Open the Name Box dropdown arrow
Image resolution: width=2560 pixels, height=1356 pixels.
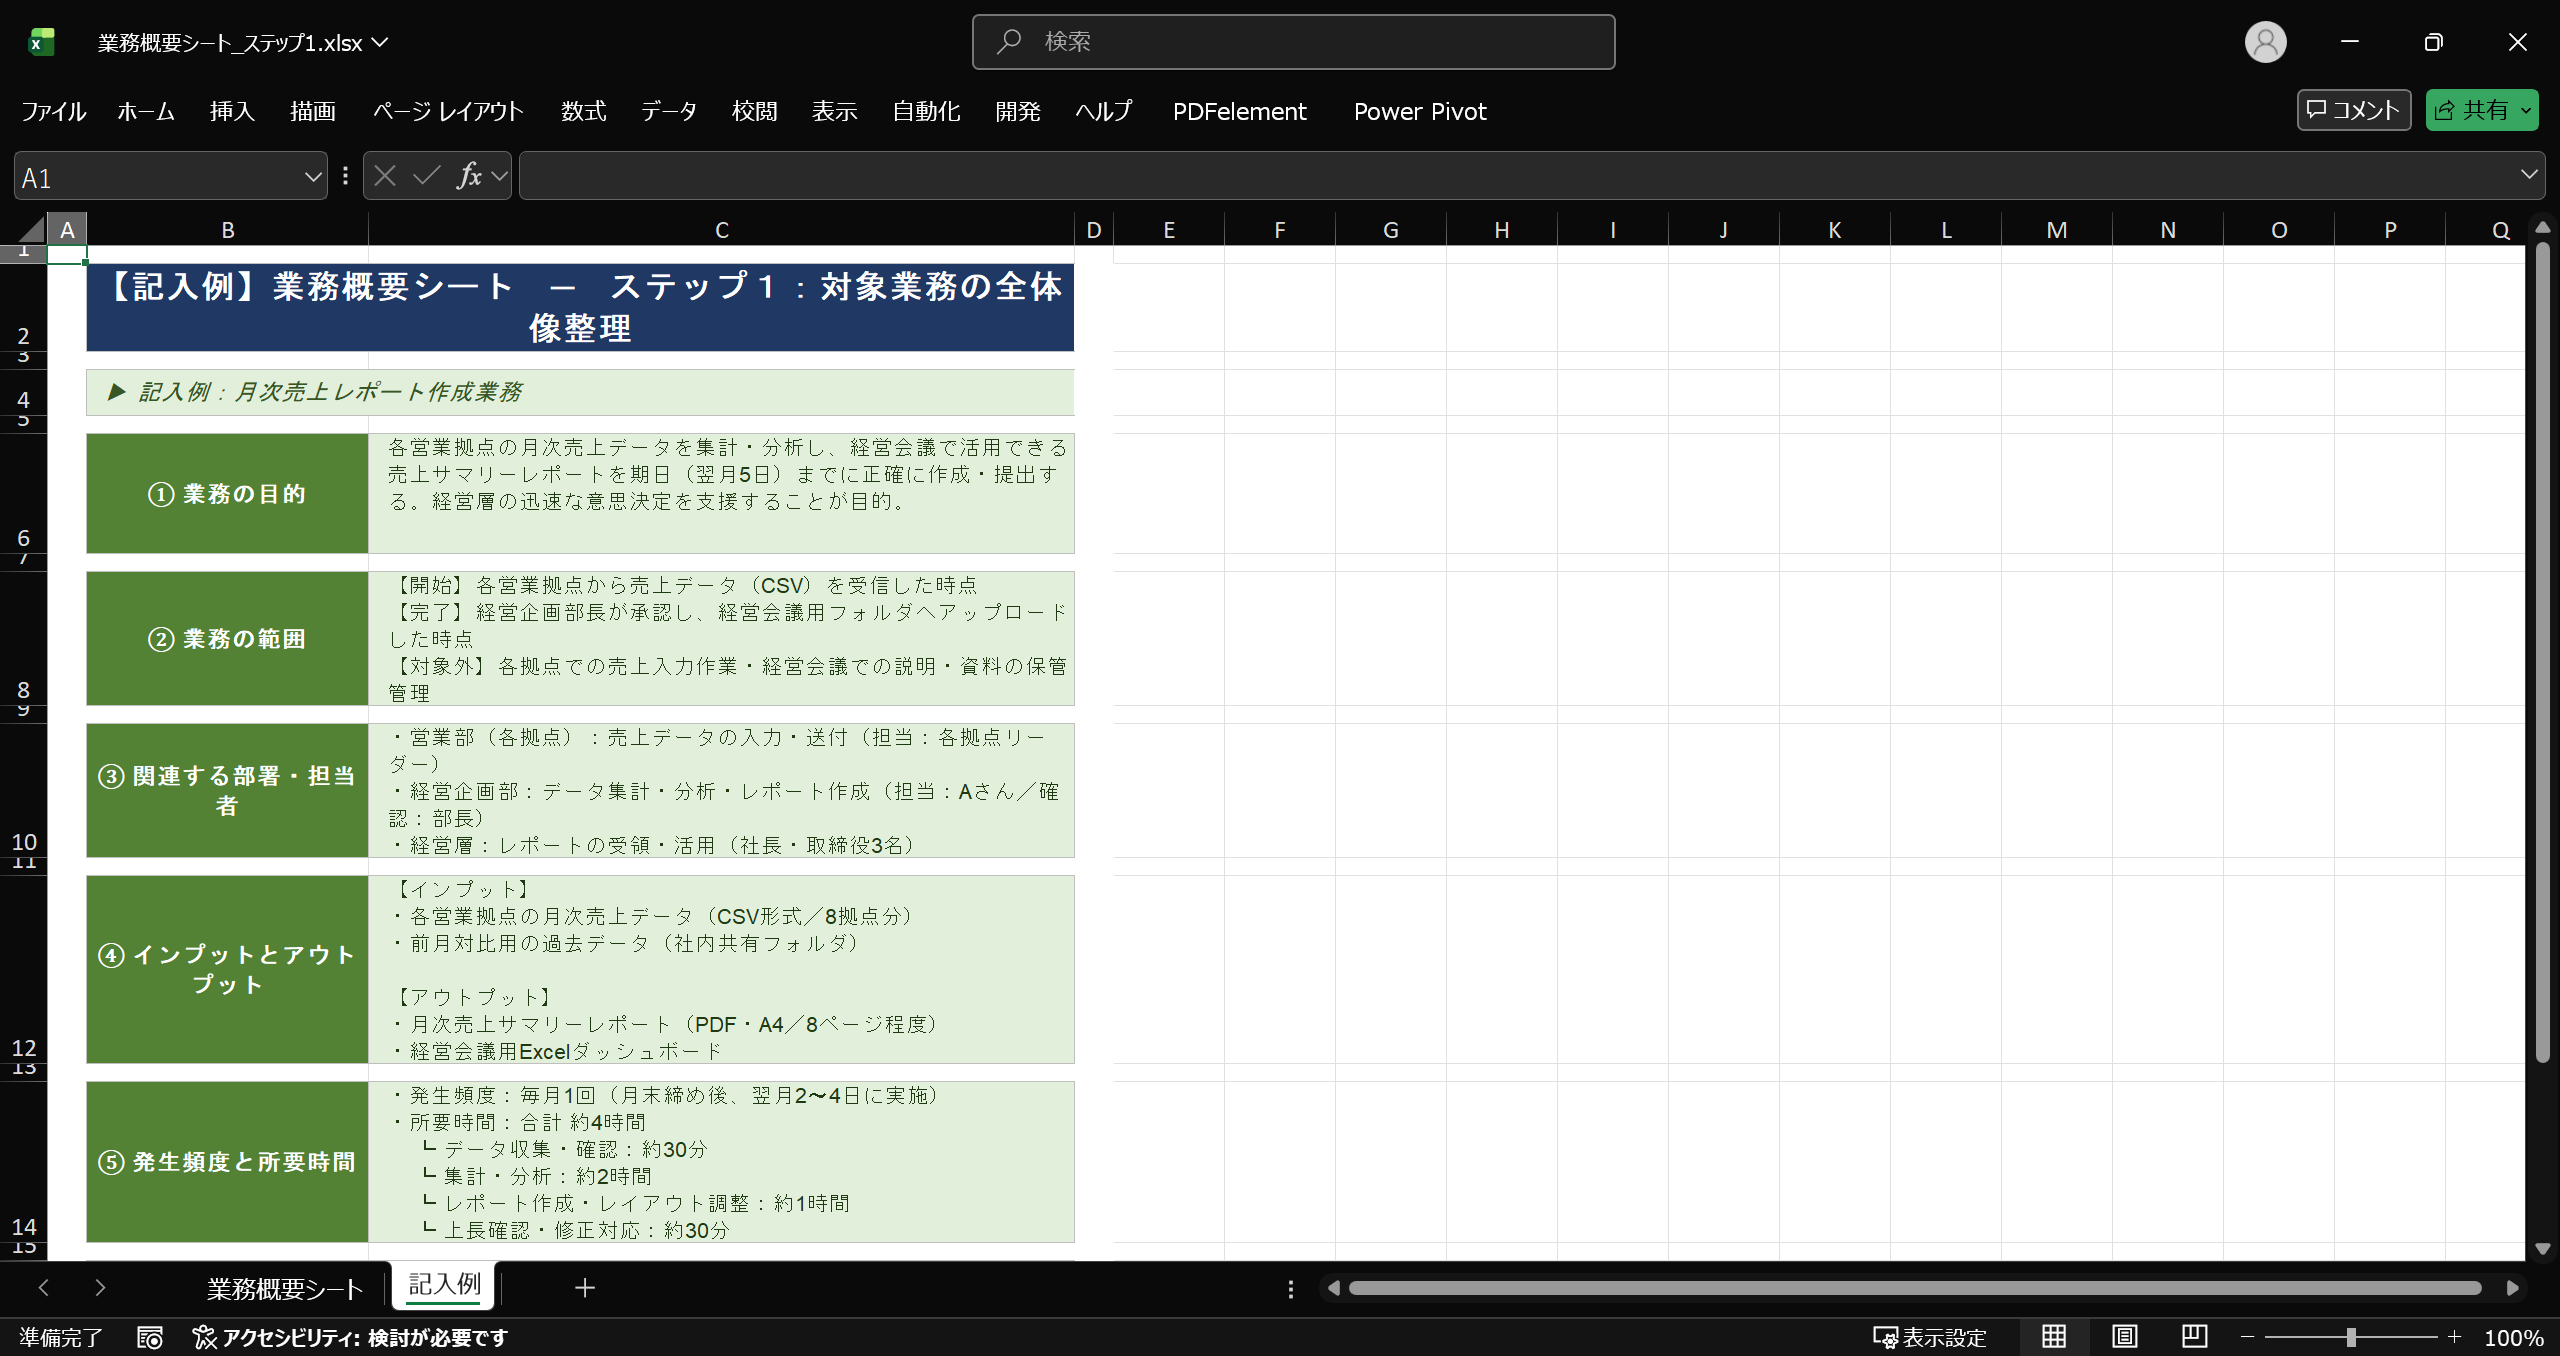coord(312,177)
